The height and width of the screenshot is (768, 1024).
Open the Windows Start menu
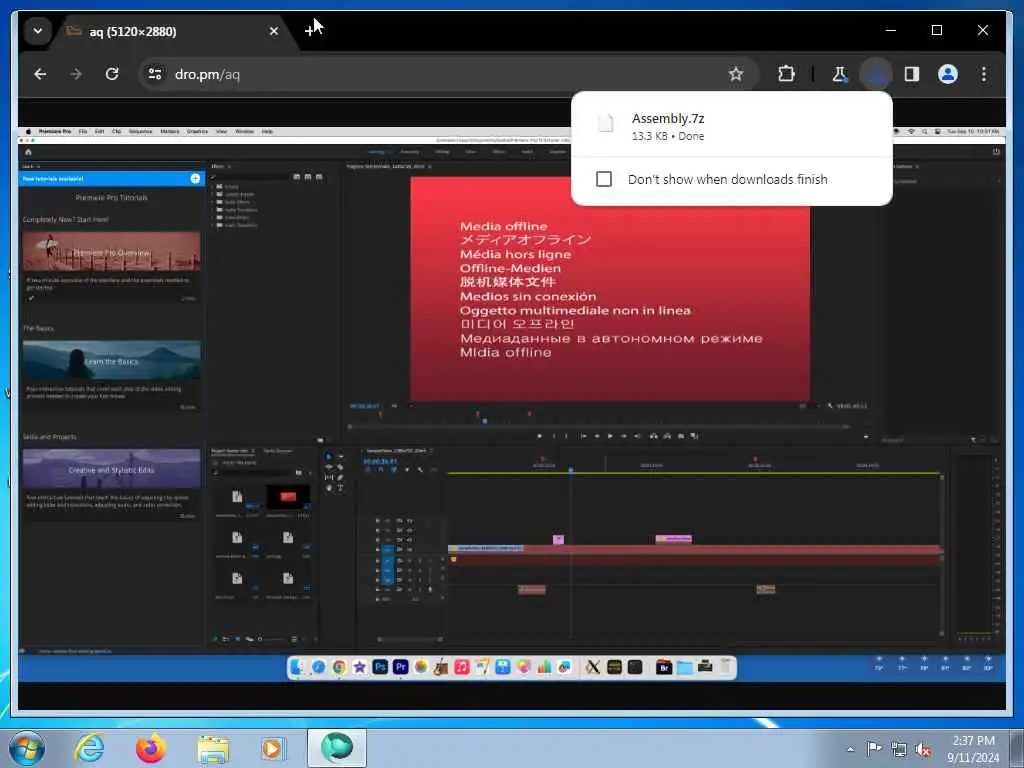point(27,748)
